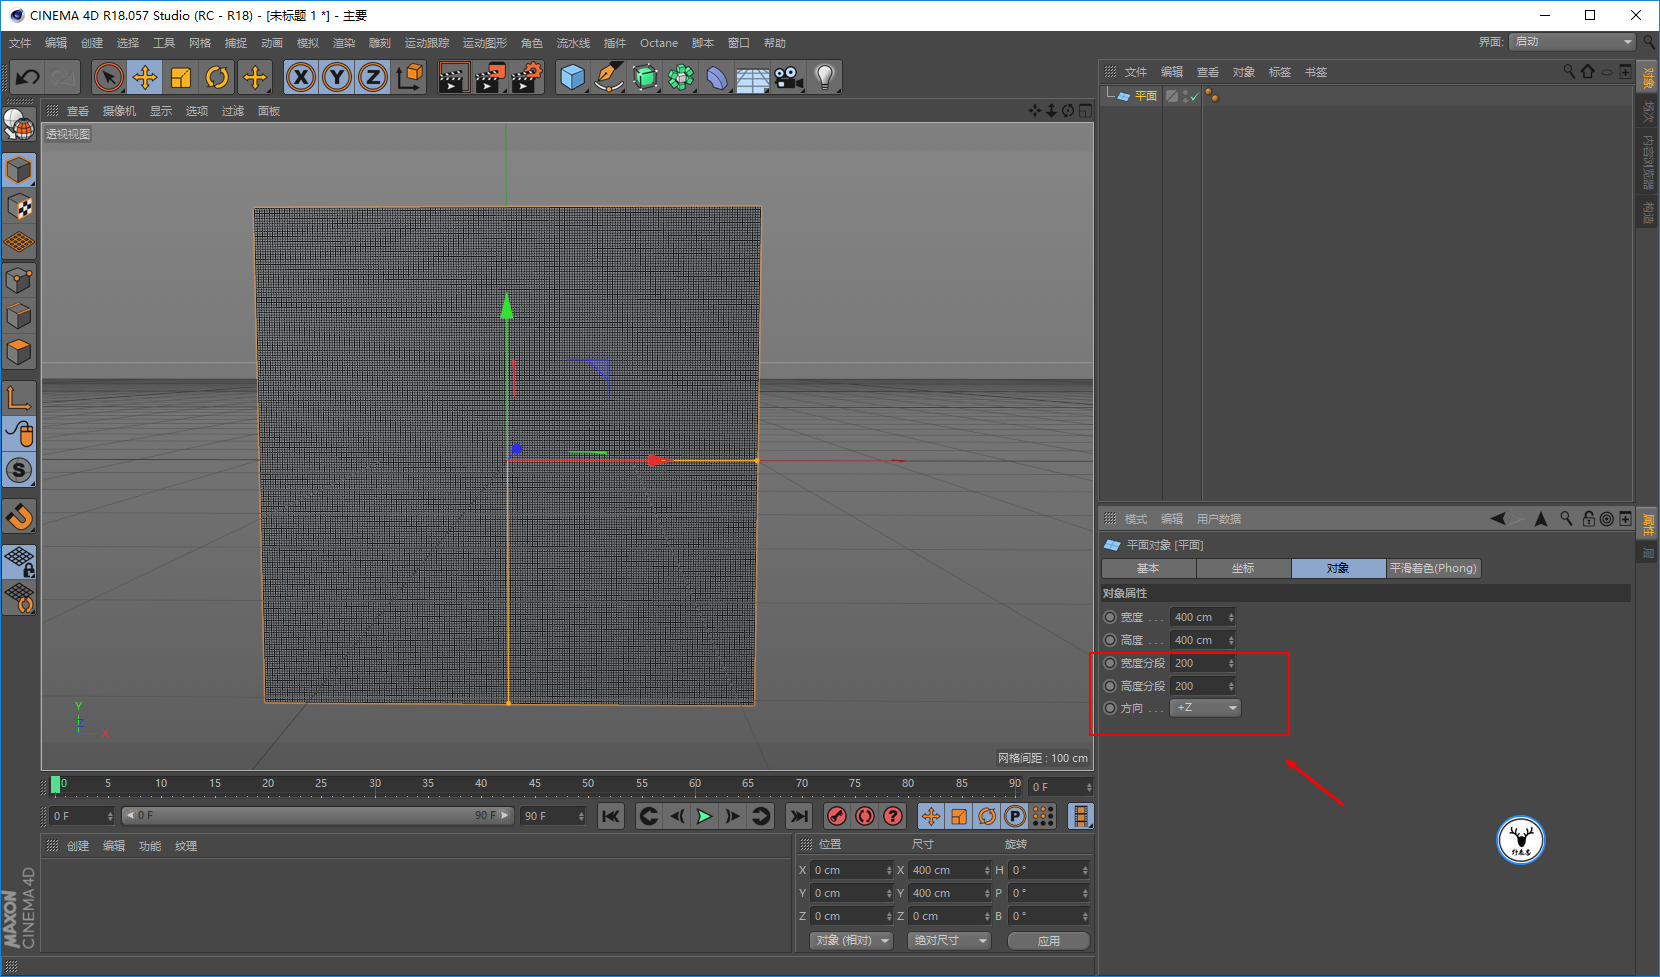
Task: Open 对象 (相对) coordinate dropdown
Action: pyautogui.click(x=851, y=940)
